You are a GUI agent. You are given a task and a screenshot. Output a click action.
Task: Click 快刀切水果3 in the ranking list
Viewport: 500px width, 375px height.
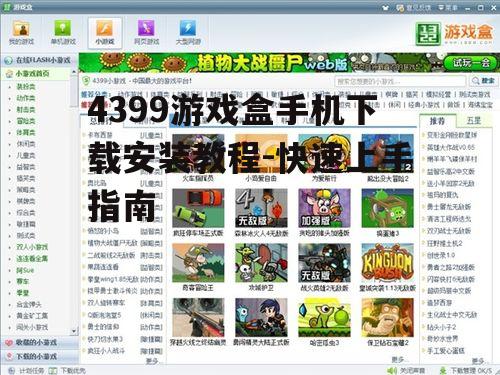(x=105, y=339)
